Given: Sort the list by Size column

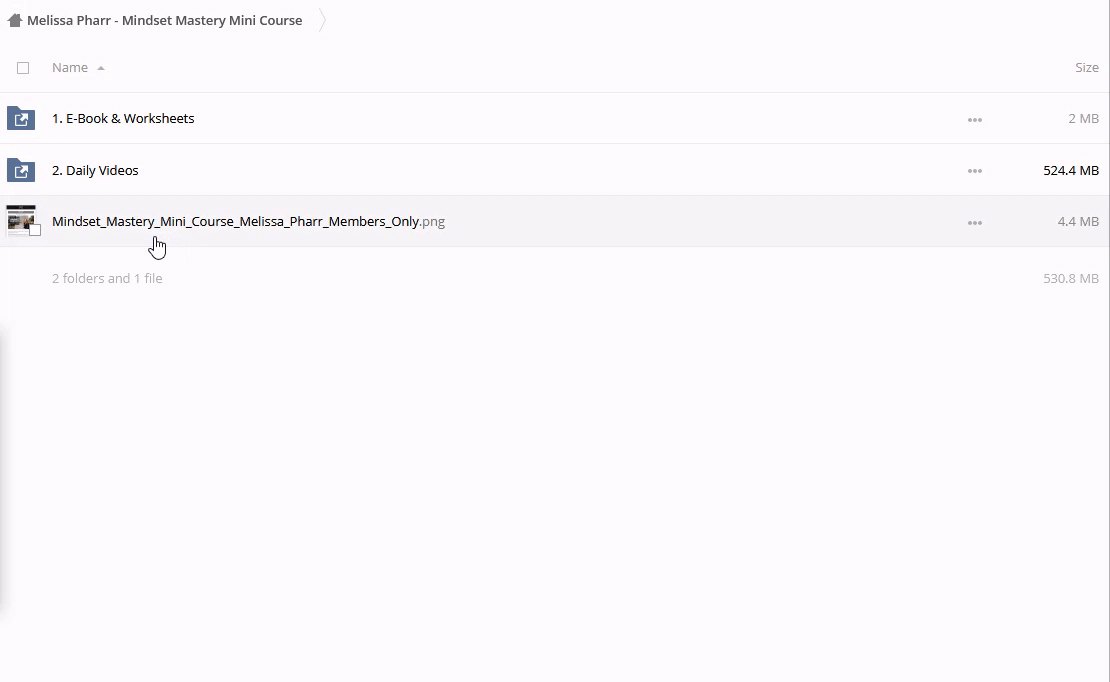Looking at the screenshot, I should pos(1086,67).
